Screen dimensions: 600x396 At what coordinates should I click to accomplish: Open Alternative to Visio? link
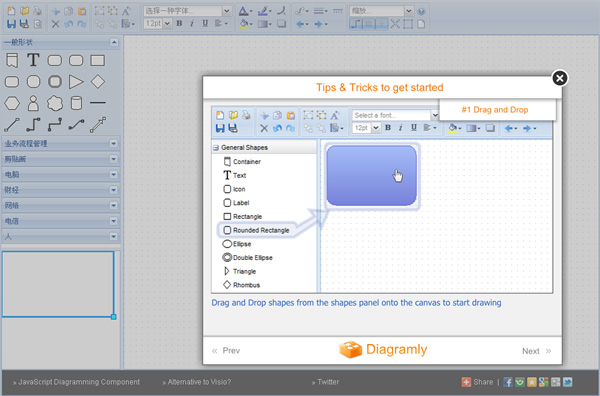click(197, 382)
